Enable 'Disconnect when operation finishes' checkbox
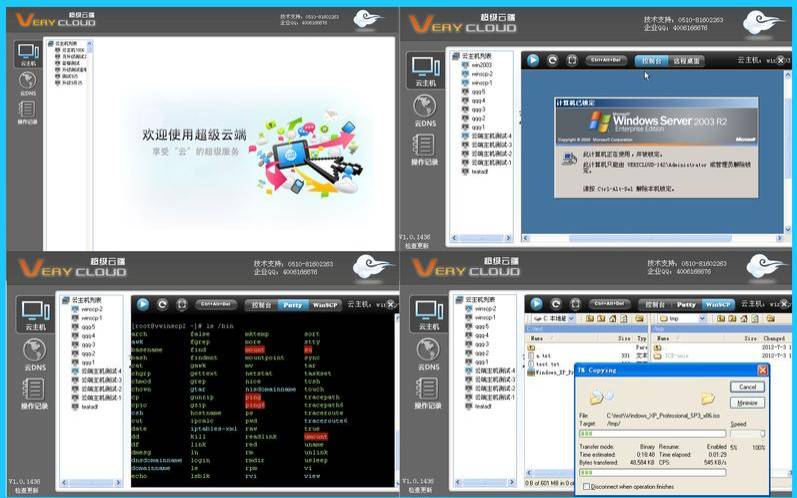This screenshot has height=498, width=797. tap(586, 486)
